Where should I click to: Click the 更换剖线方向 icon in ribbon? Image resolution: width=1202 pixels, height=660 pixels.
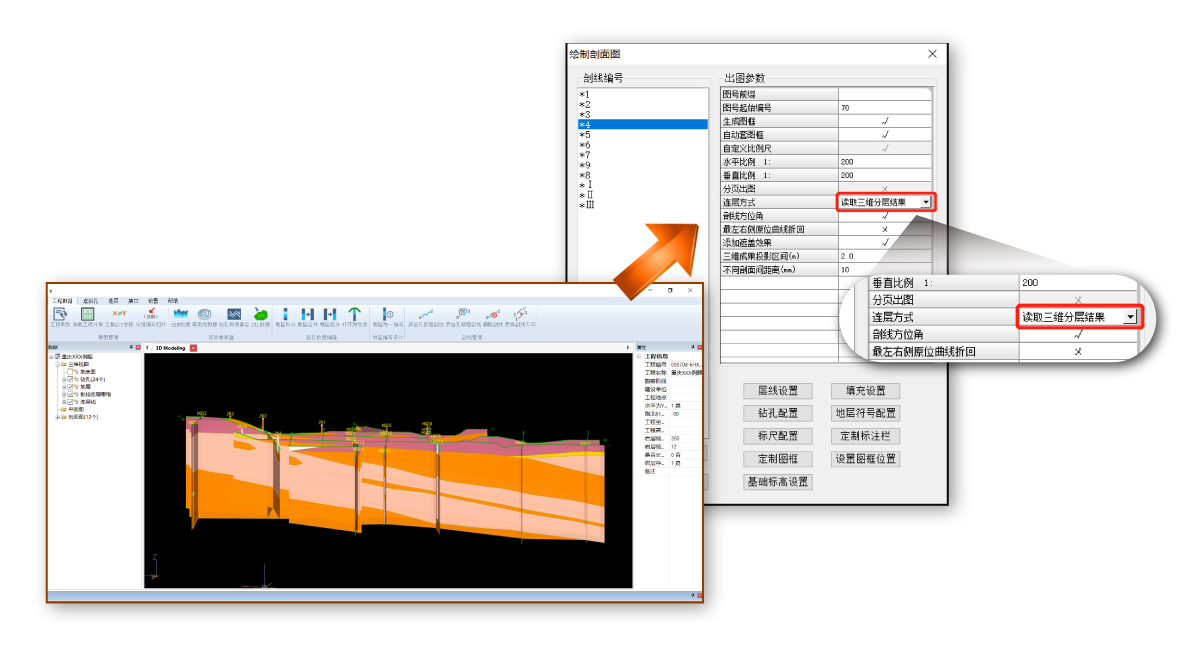[520, 314]
